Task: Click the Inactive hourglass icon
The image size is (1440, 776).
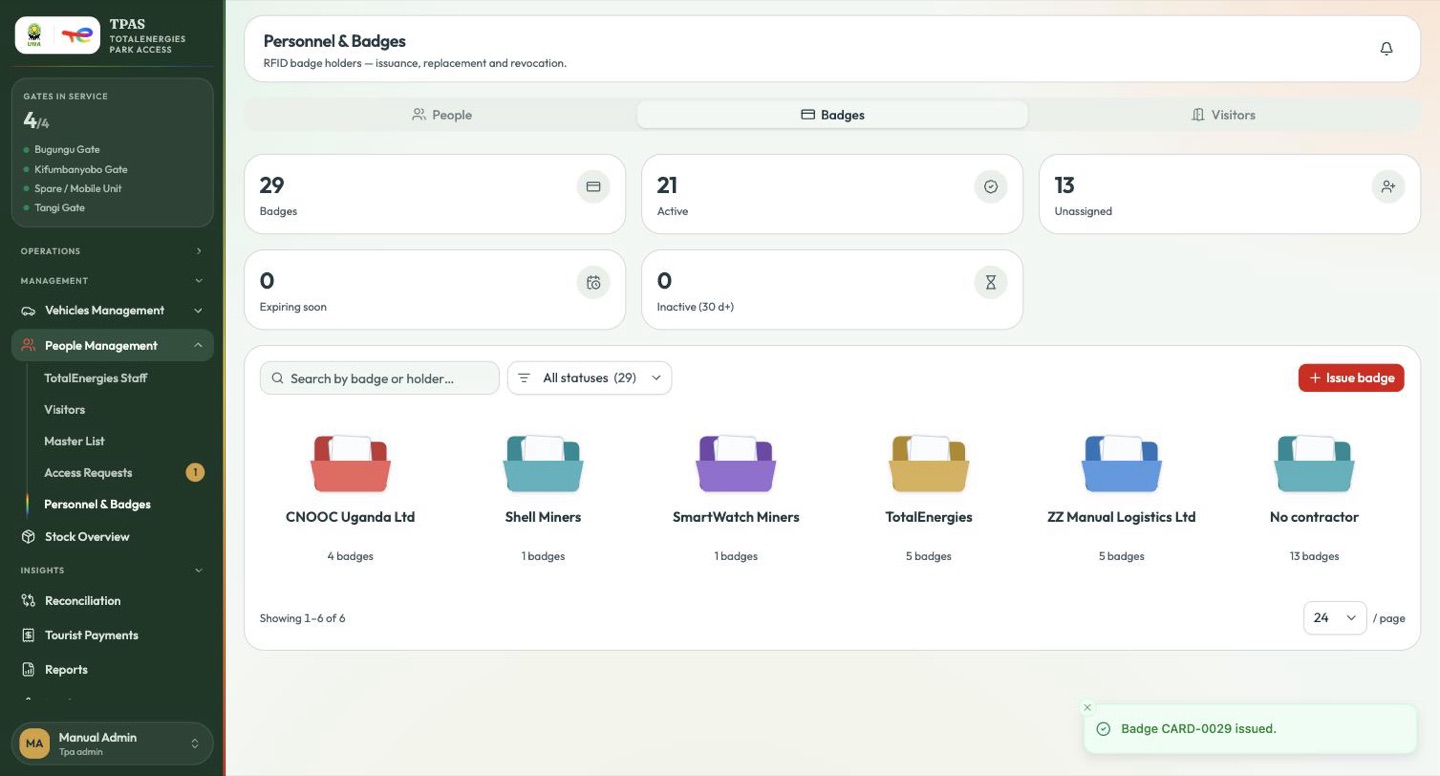Action: click(x=991, y=283)
